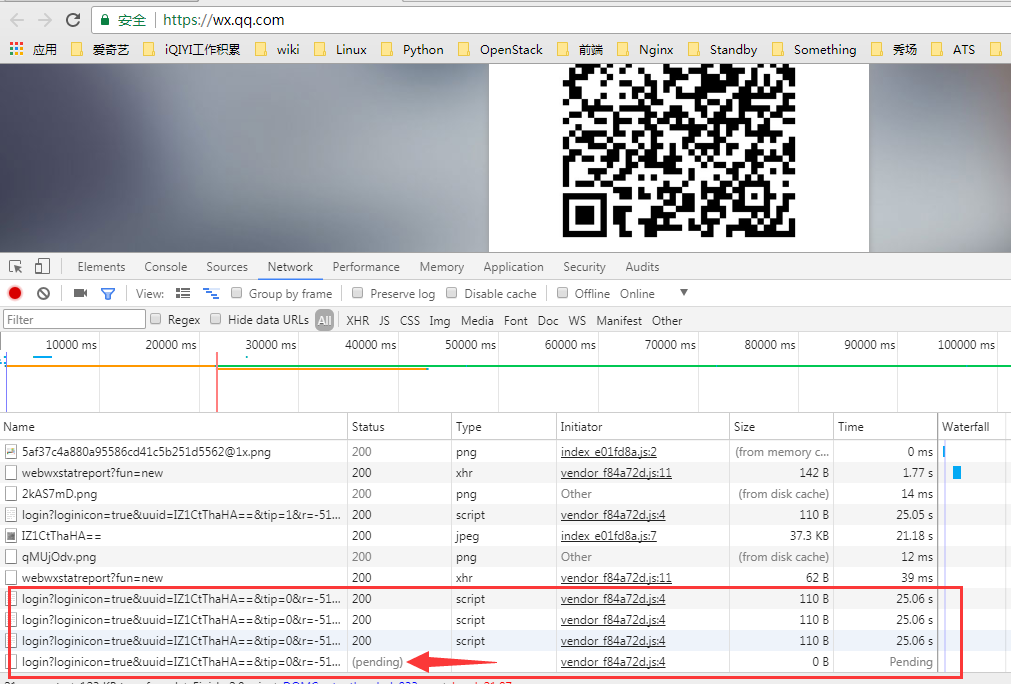The width and height of the screenshot is (1011, 684).
Task: Tick the Regex checkbox
Action: (x=155, y=318)
